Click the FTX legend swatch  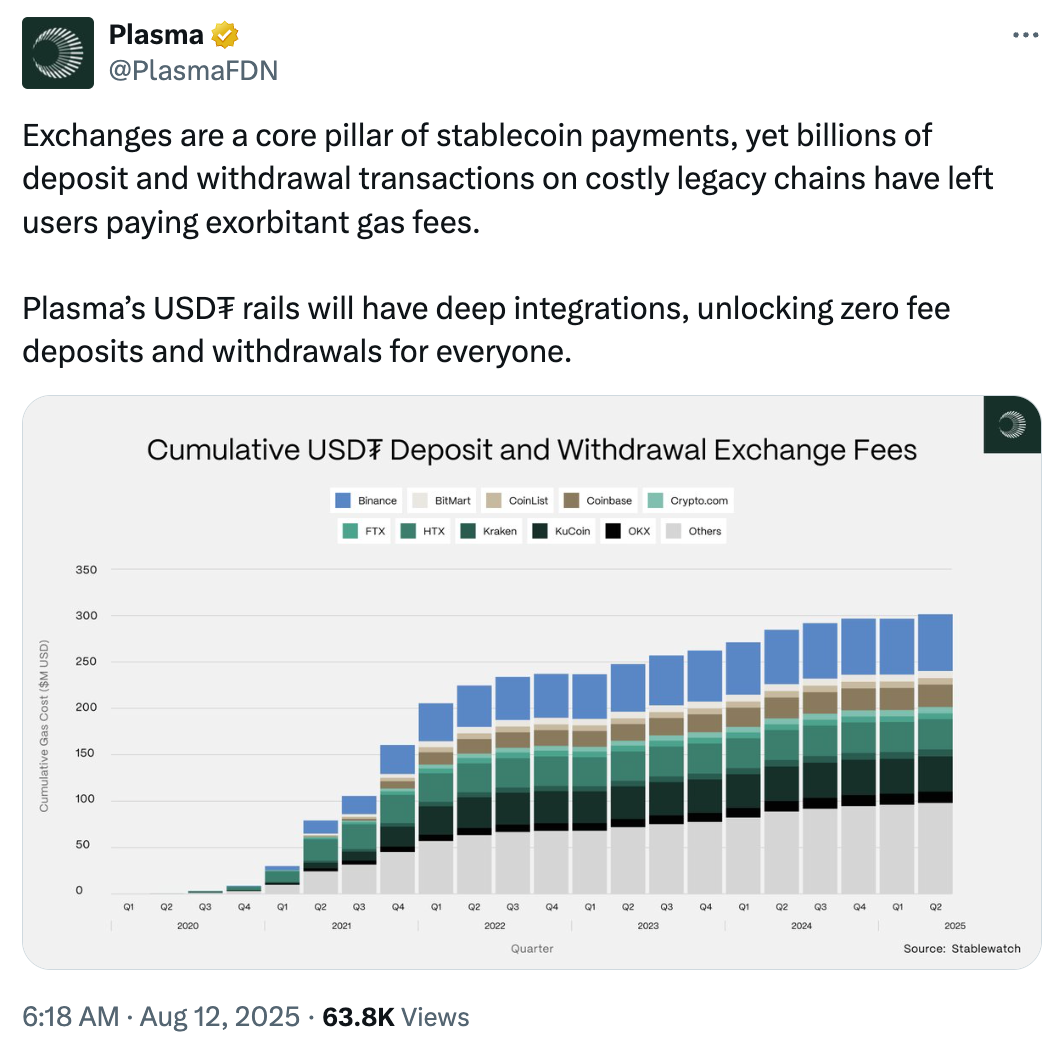tap(351, 531)
